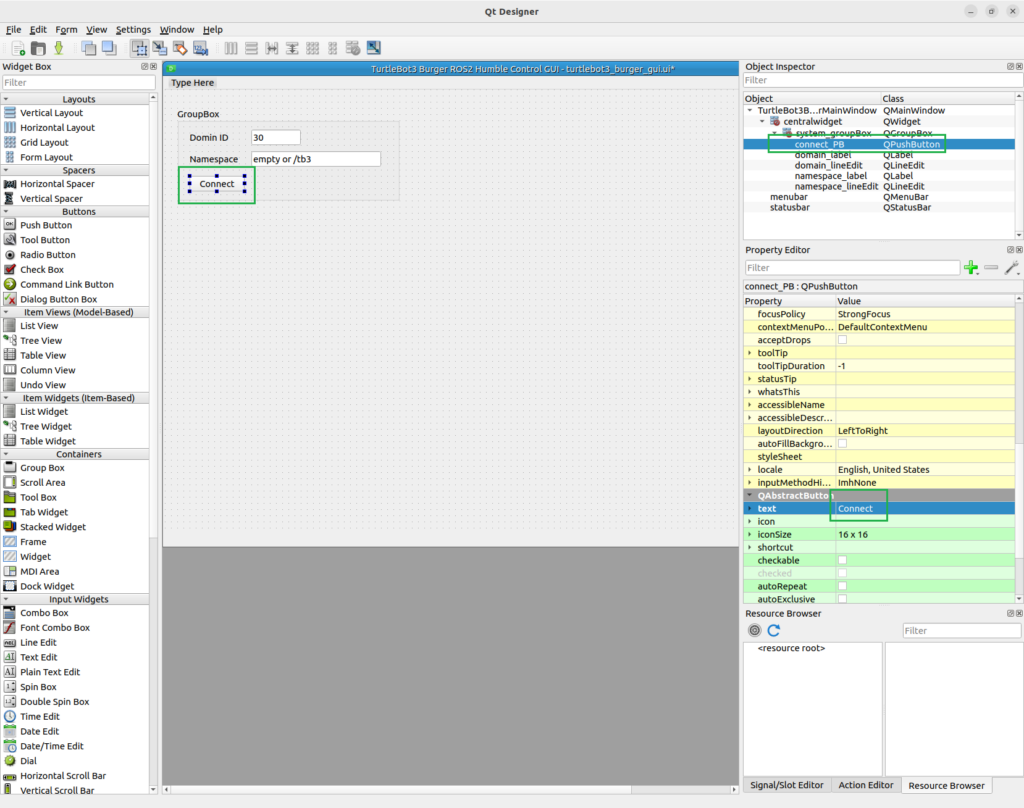Expand the iconSize property
The width and height of the screenshot is (1024, 808).
coord(750,534)
